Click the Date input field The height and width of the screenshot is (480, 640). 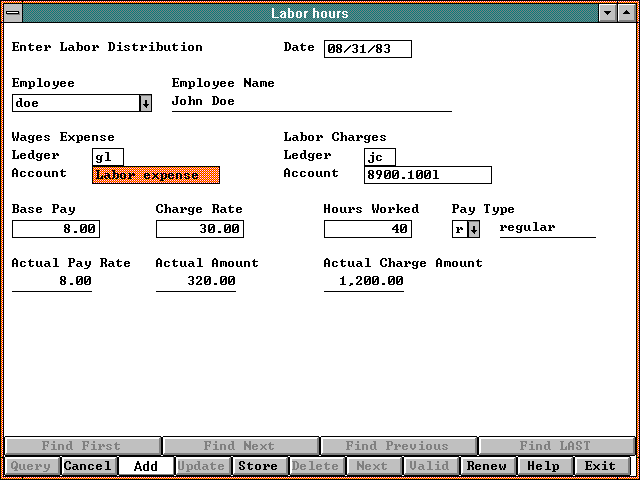pos(367,49)
